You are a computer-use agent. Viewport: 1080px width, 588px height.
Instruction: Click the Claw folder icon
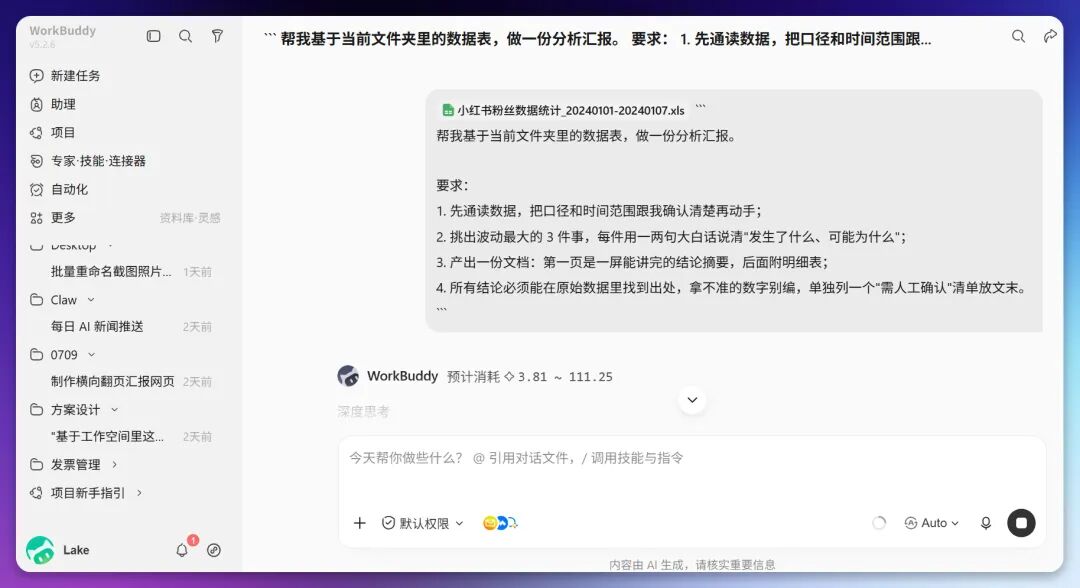pyautogui.click(x=37, y=300)
